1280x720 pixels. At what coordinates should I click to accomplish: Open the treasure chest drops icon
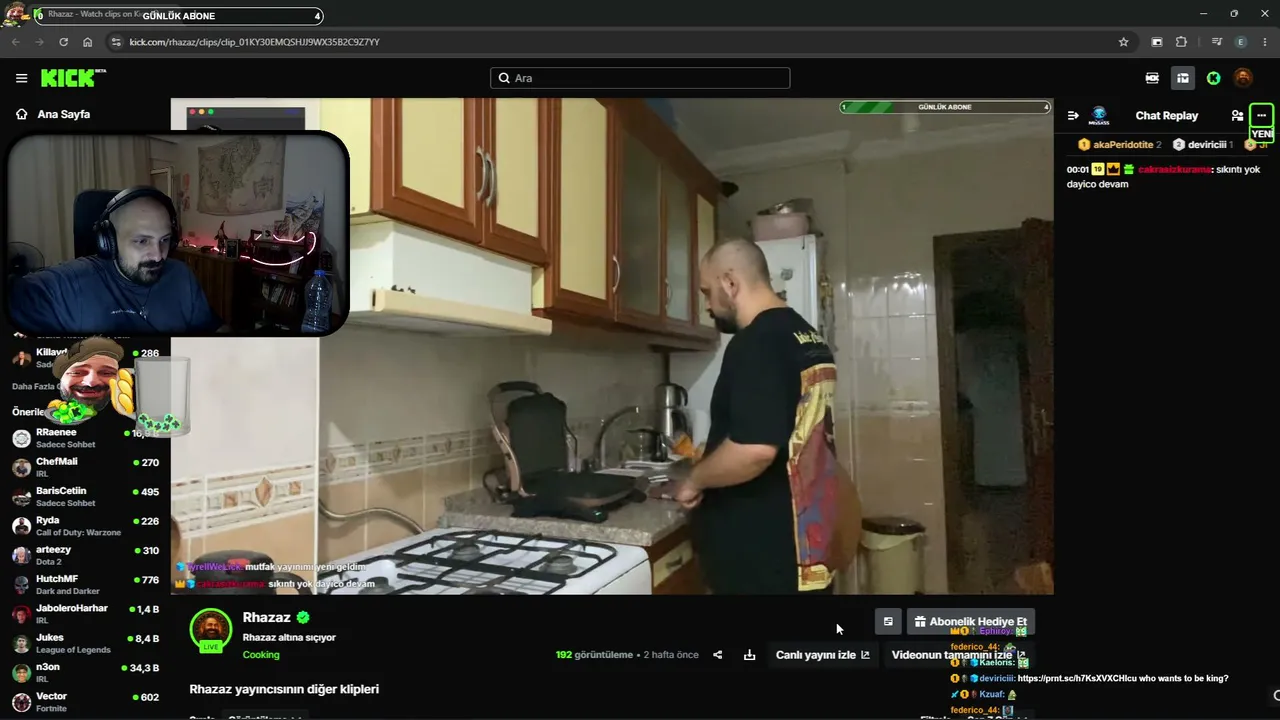1183,78
